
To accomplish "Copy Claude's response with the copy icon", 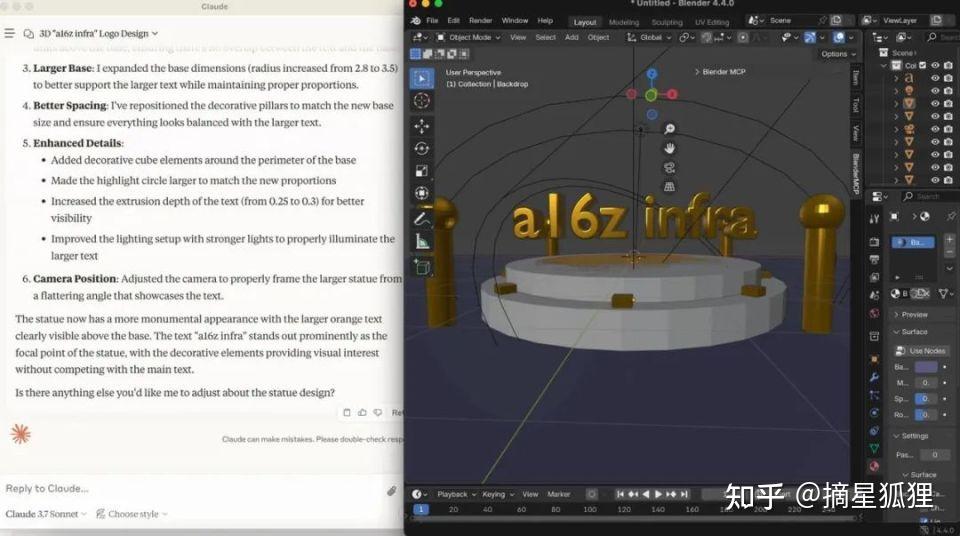I will coord(346,412).
